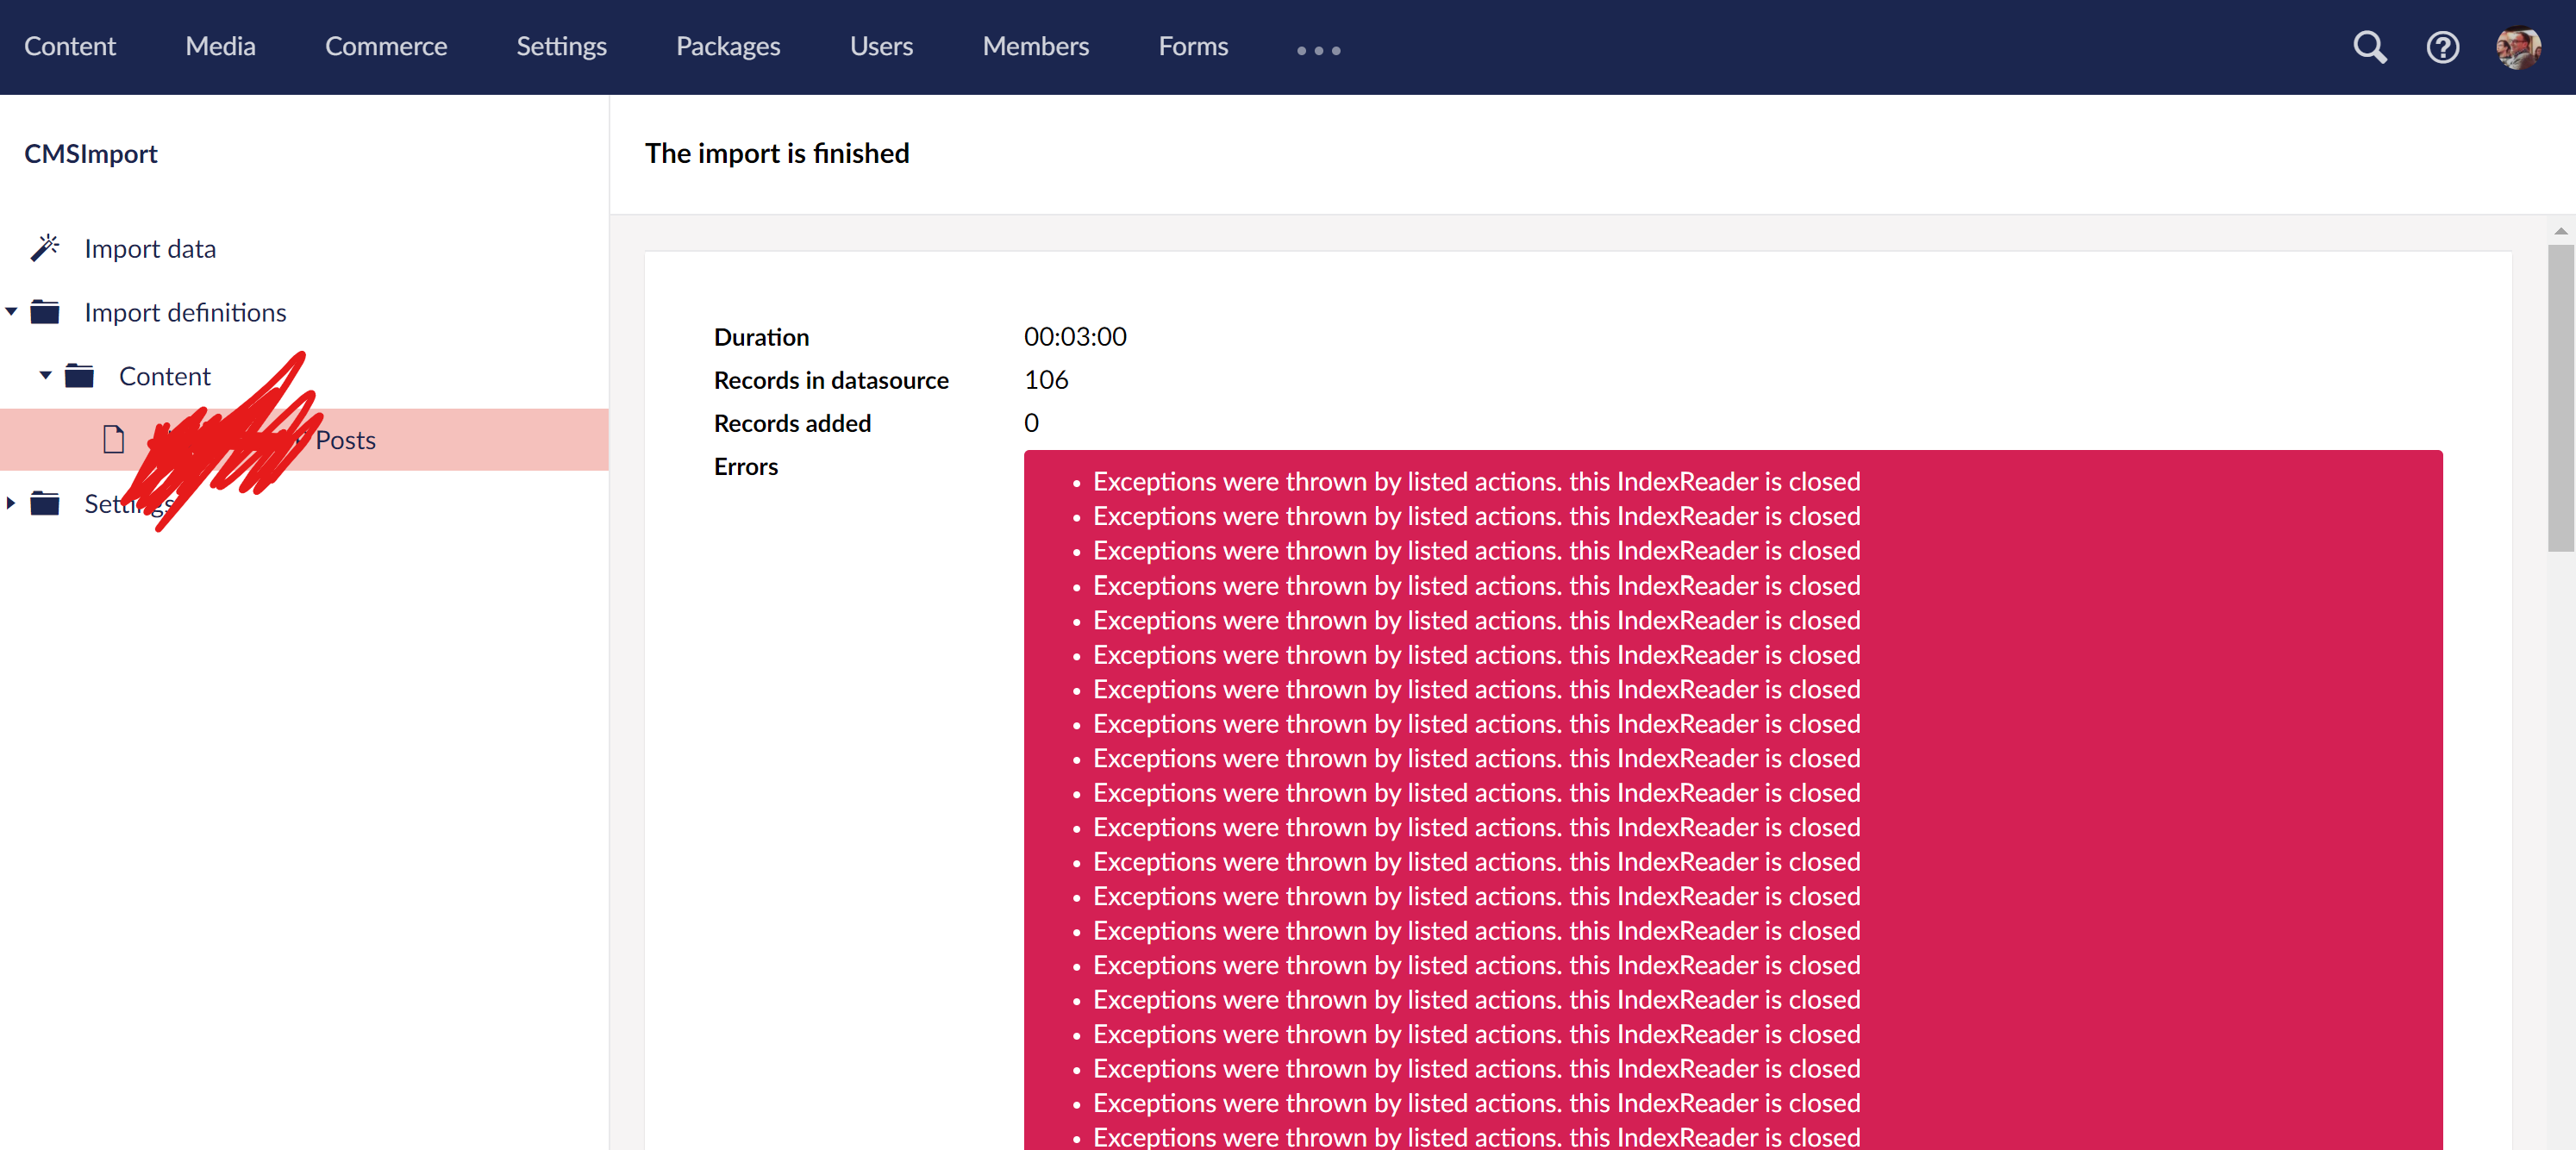Go to the Packages section

tap(727, 47)
